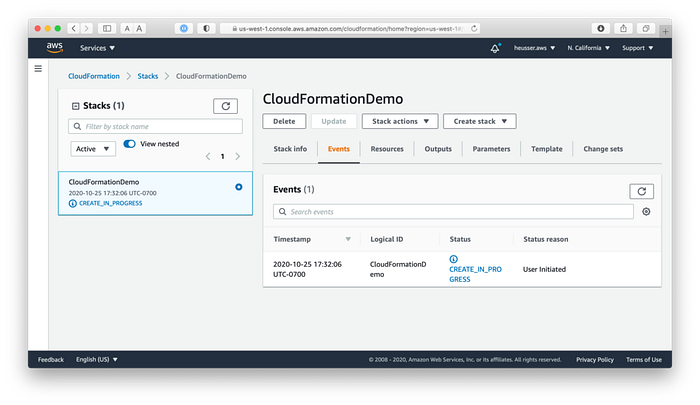Open the English (US) language selector
This screenshot has height=405, width=700.
point(97,359)
